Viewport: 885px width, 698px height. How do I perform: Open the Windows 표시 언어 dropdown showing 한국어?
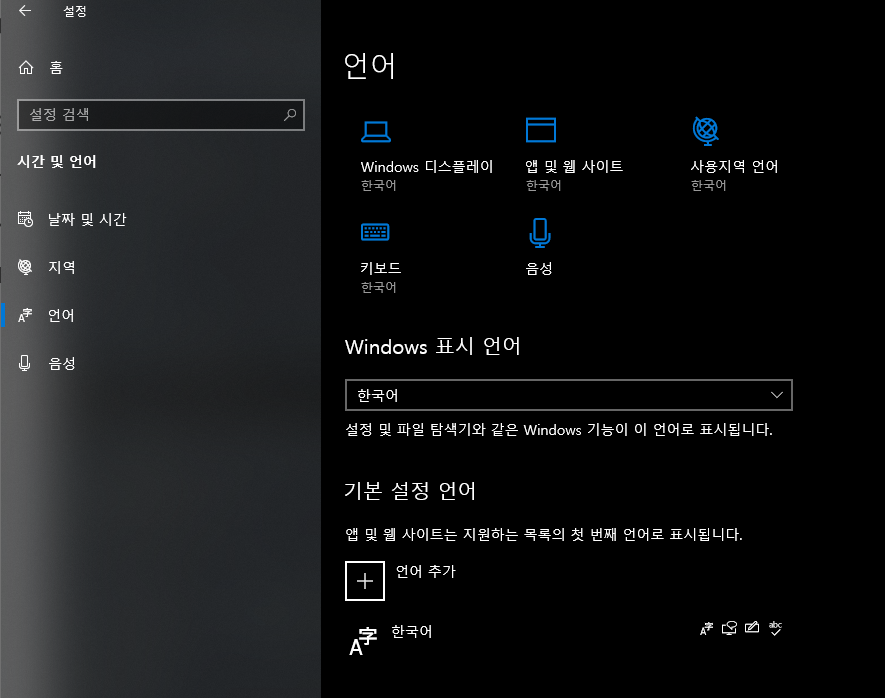point(568,395)
